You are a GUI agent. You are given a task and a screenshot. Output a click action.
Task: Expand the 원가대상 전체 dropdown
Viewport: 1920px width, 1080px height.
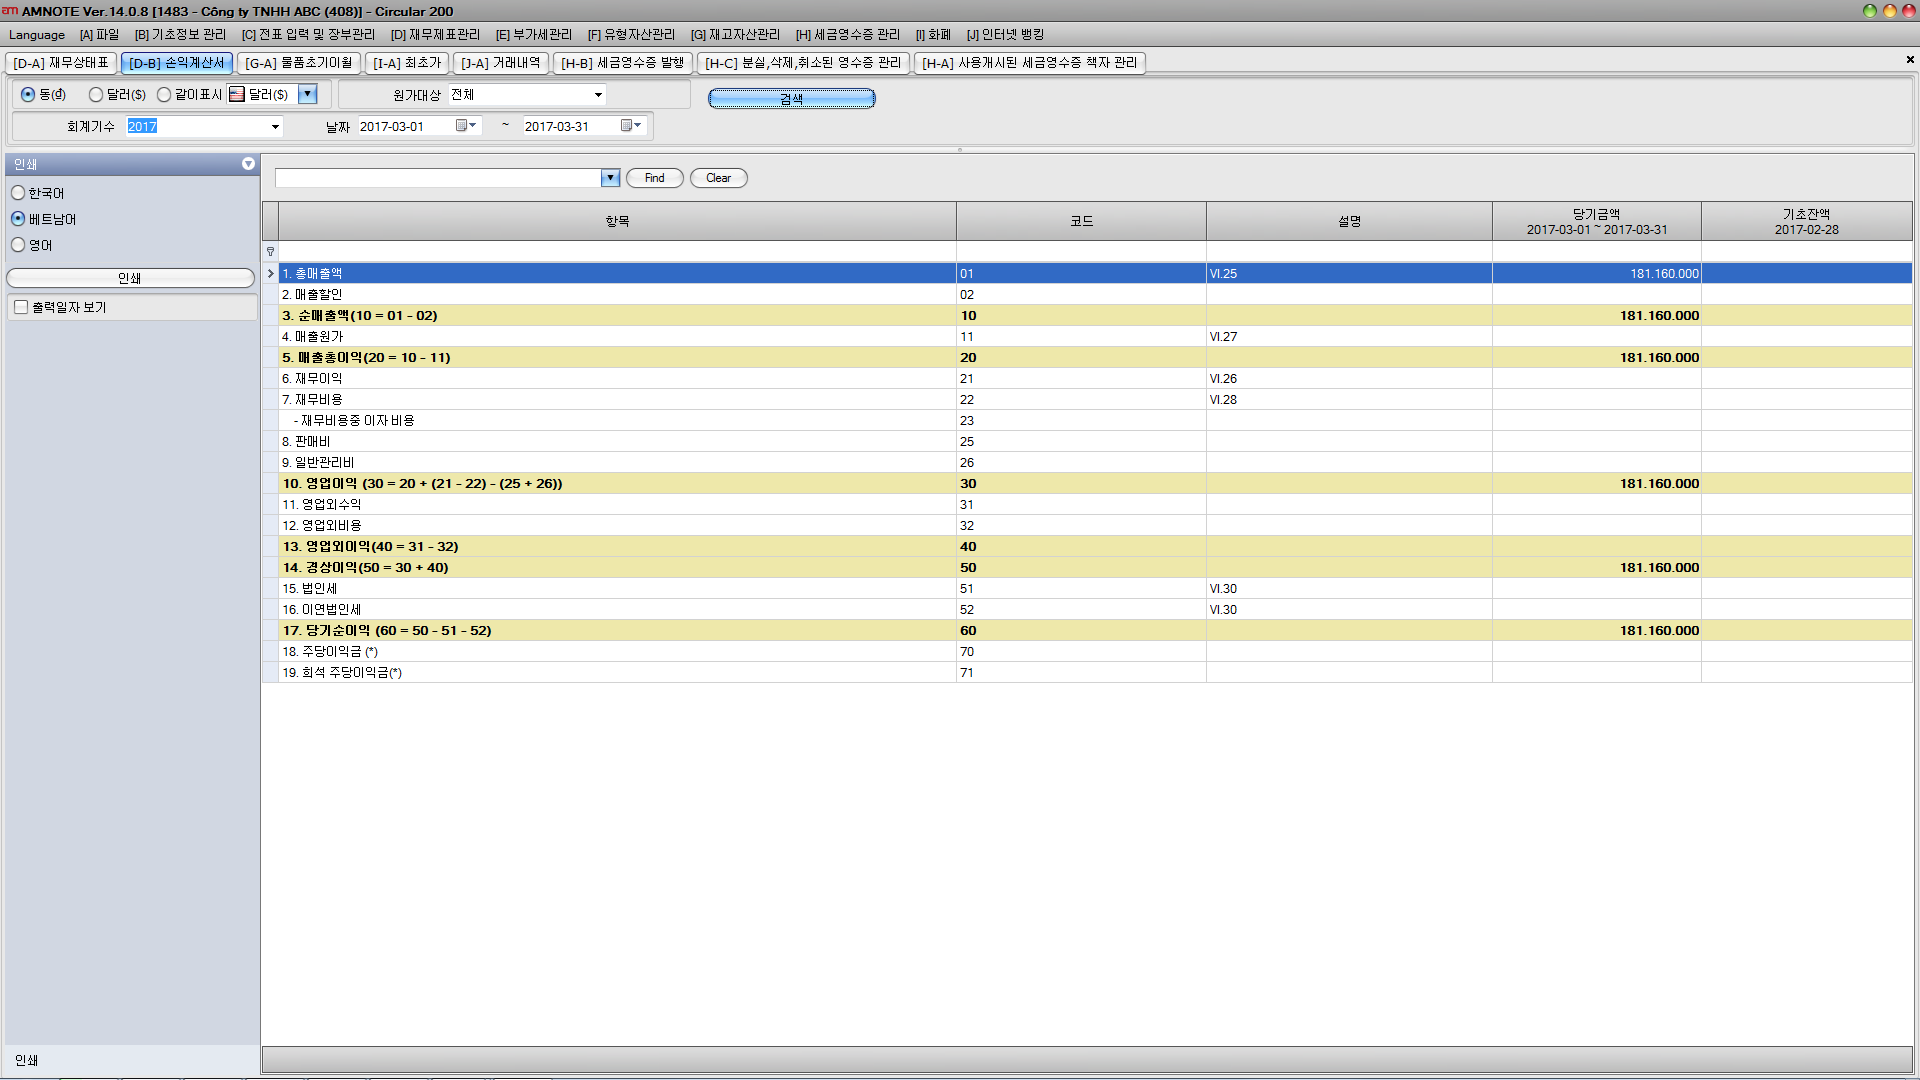pos(598,95)
